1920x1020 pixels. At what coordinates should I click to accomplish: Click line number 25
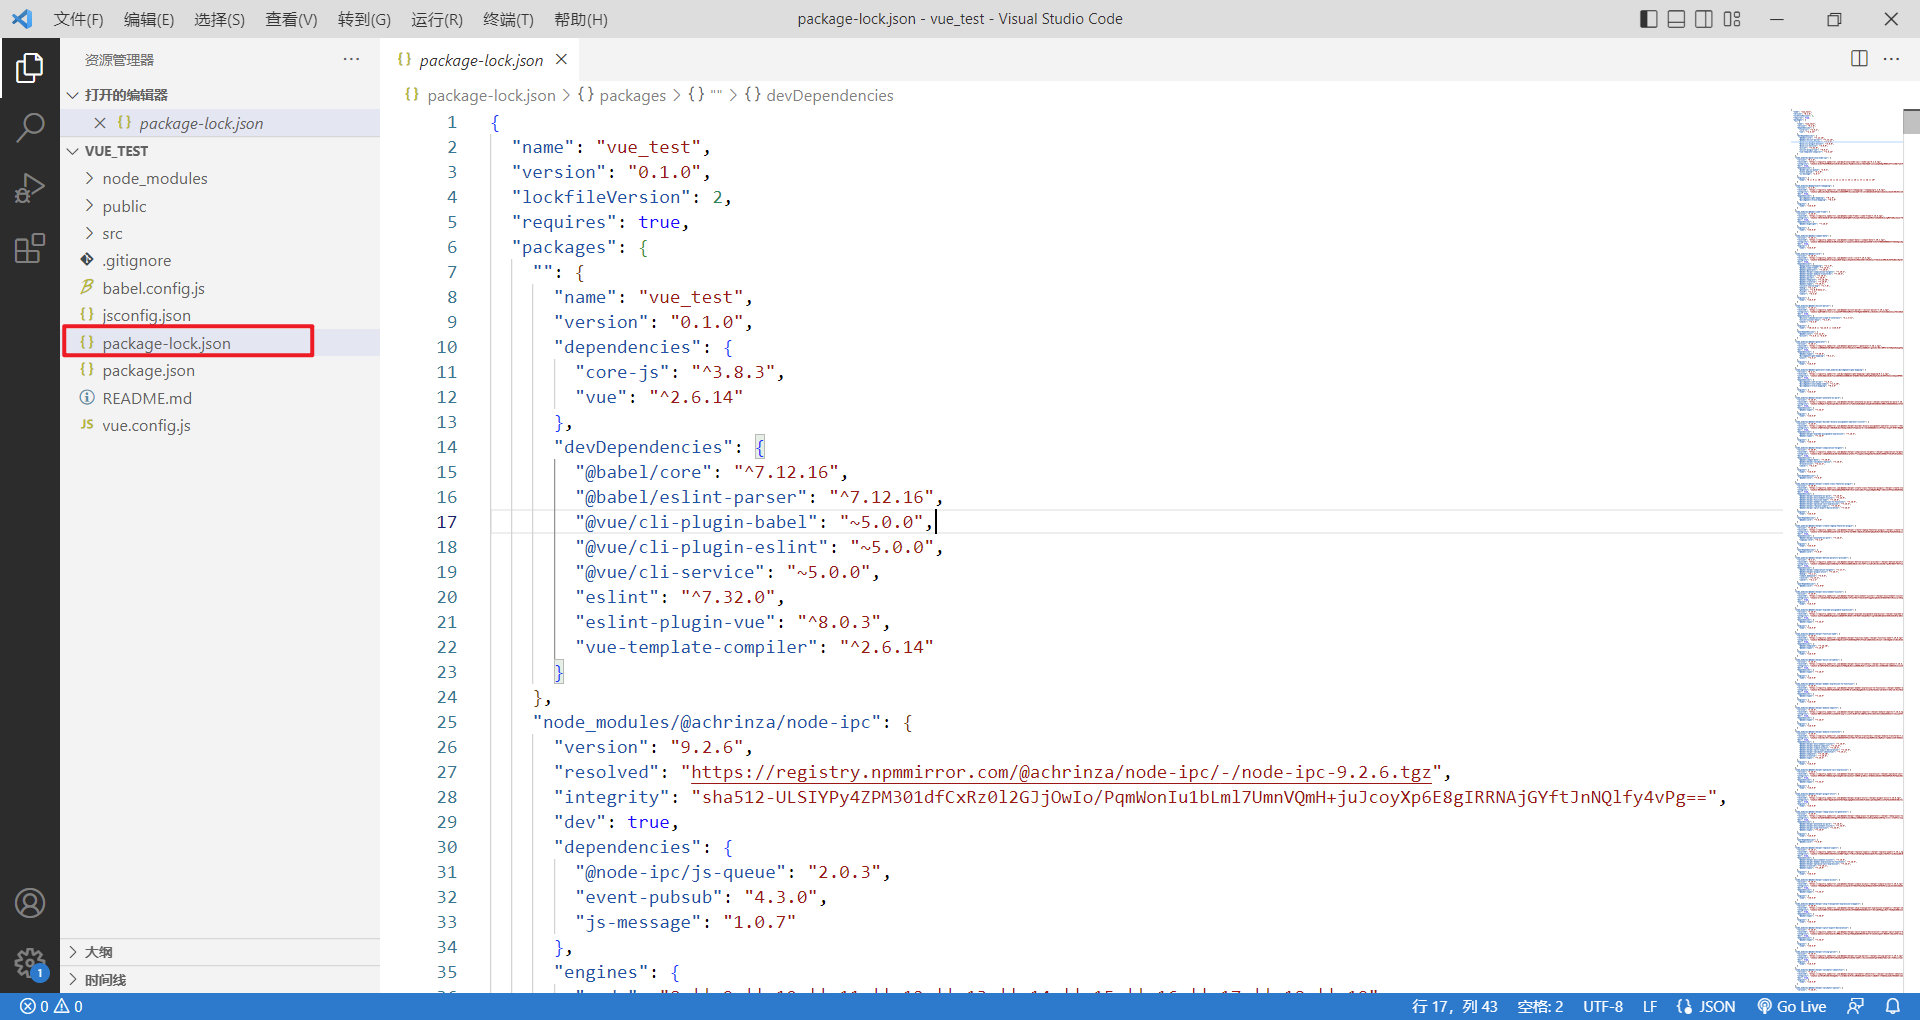446,722
